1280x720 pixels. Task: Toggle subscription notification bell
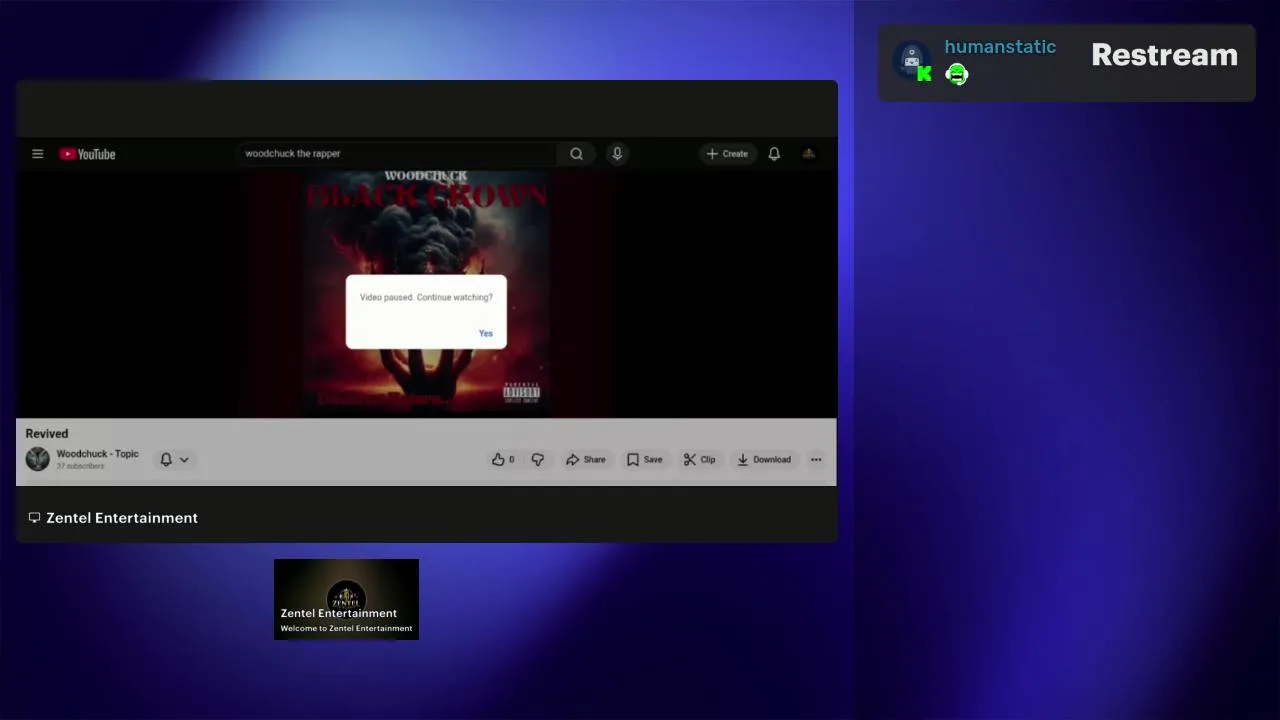(x=166, y=460)
